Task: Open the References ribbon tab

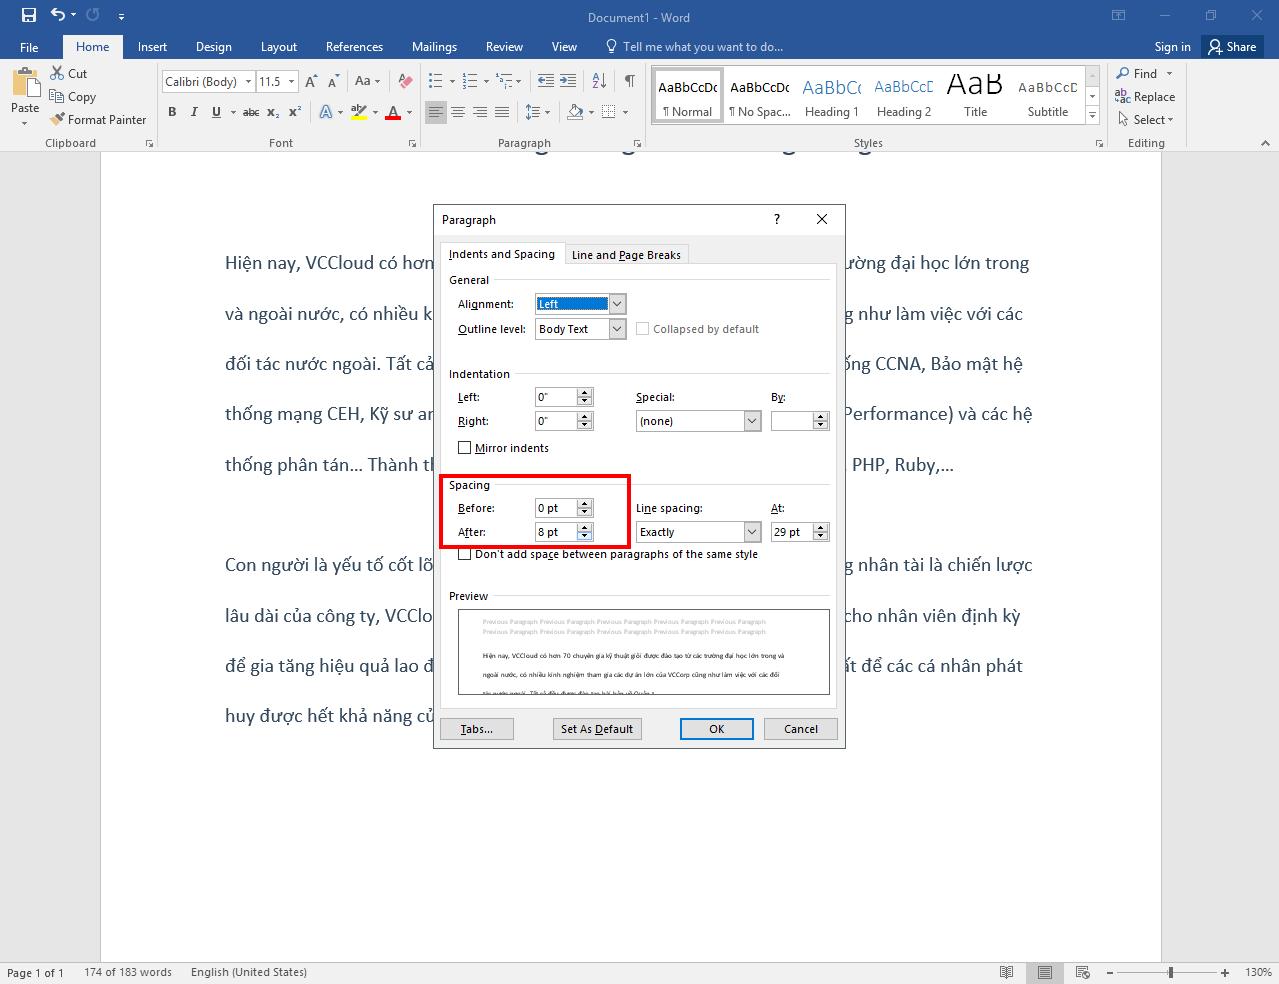Action: pos(354,47)
